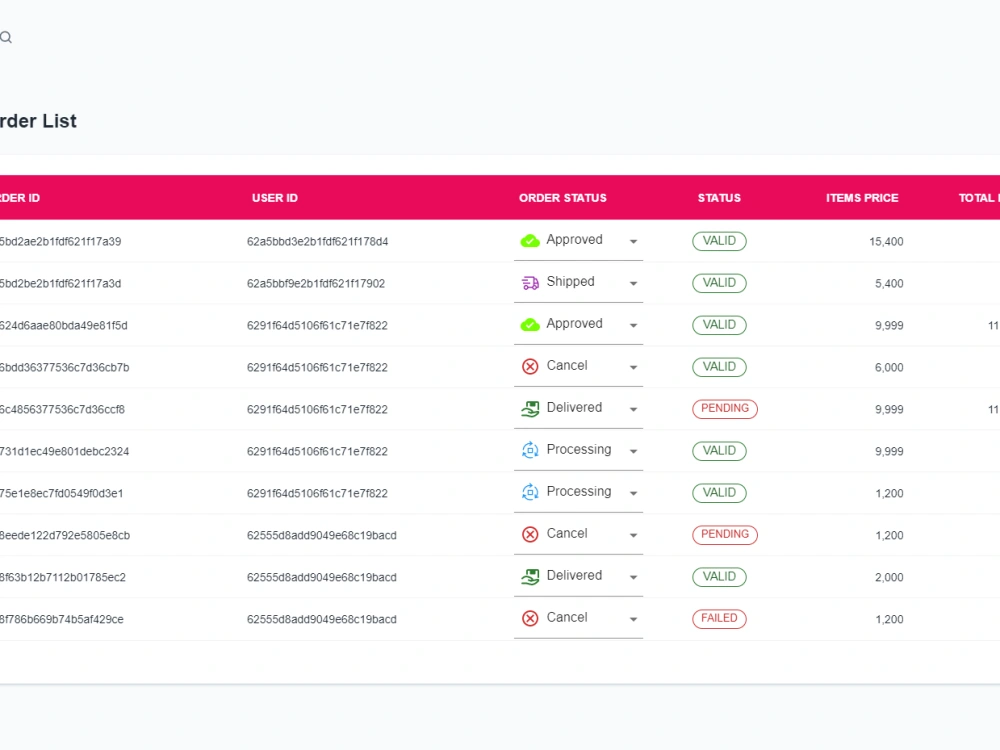Viewport: 1000px width, 750px height.
Task: Click order ID ending 6bdd36377536c7d36cb7b
Action: coord(64,368)
